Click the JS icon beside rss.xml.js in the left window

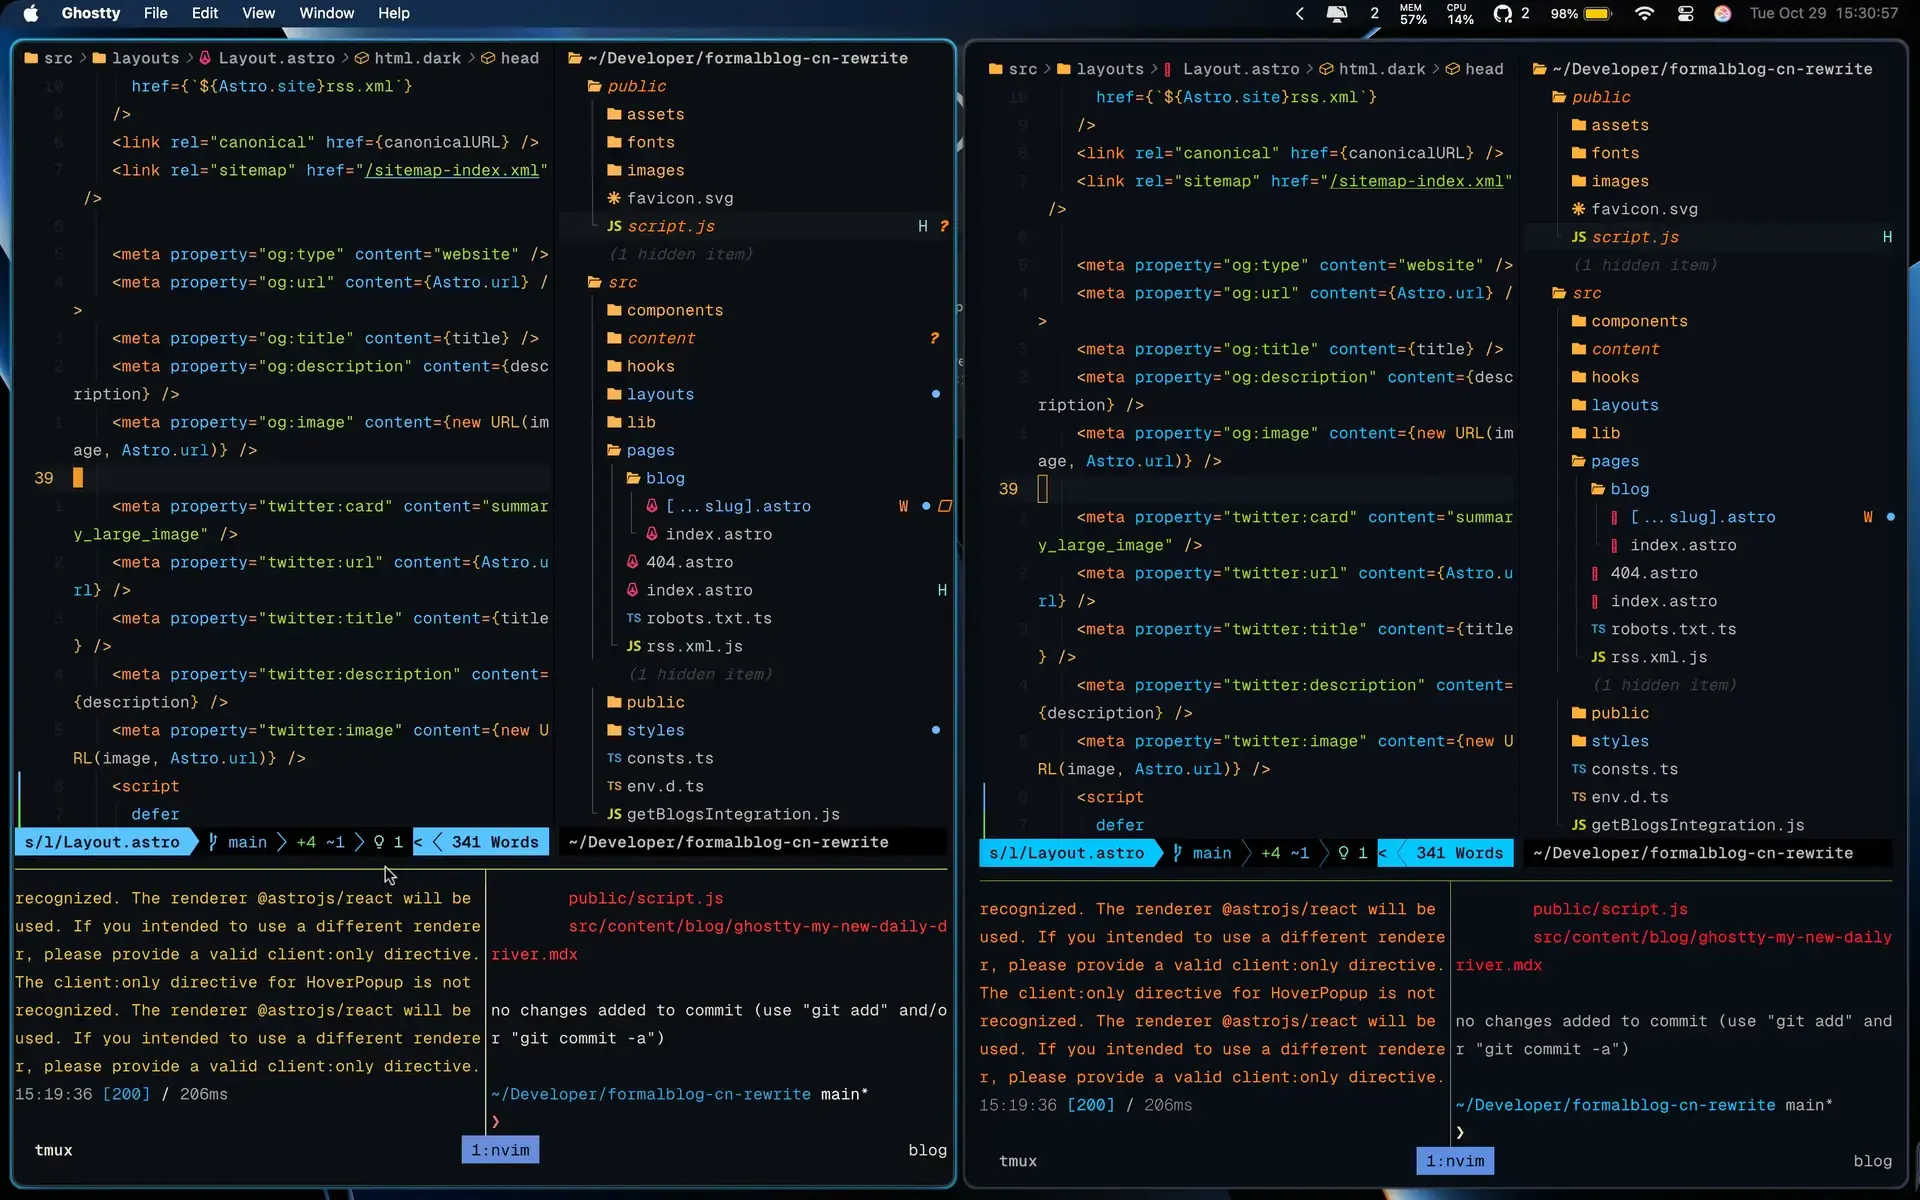[x=634, y=646]
